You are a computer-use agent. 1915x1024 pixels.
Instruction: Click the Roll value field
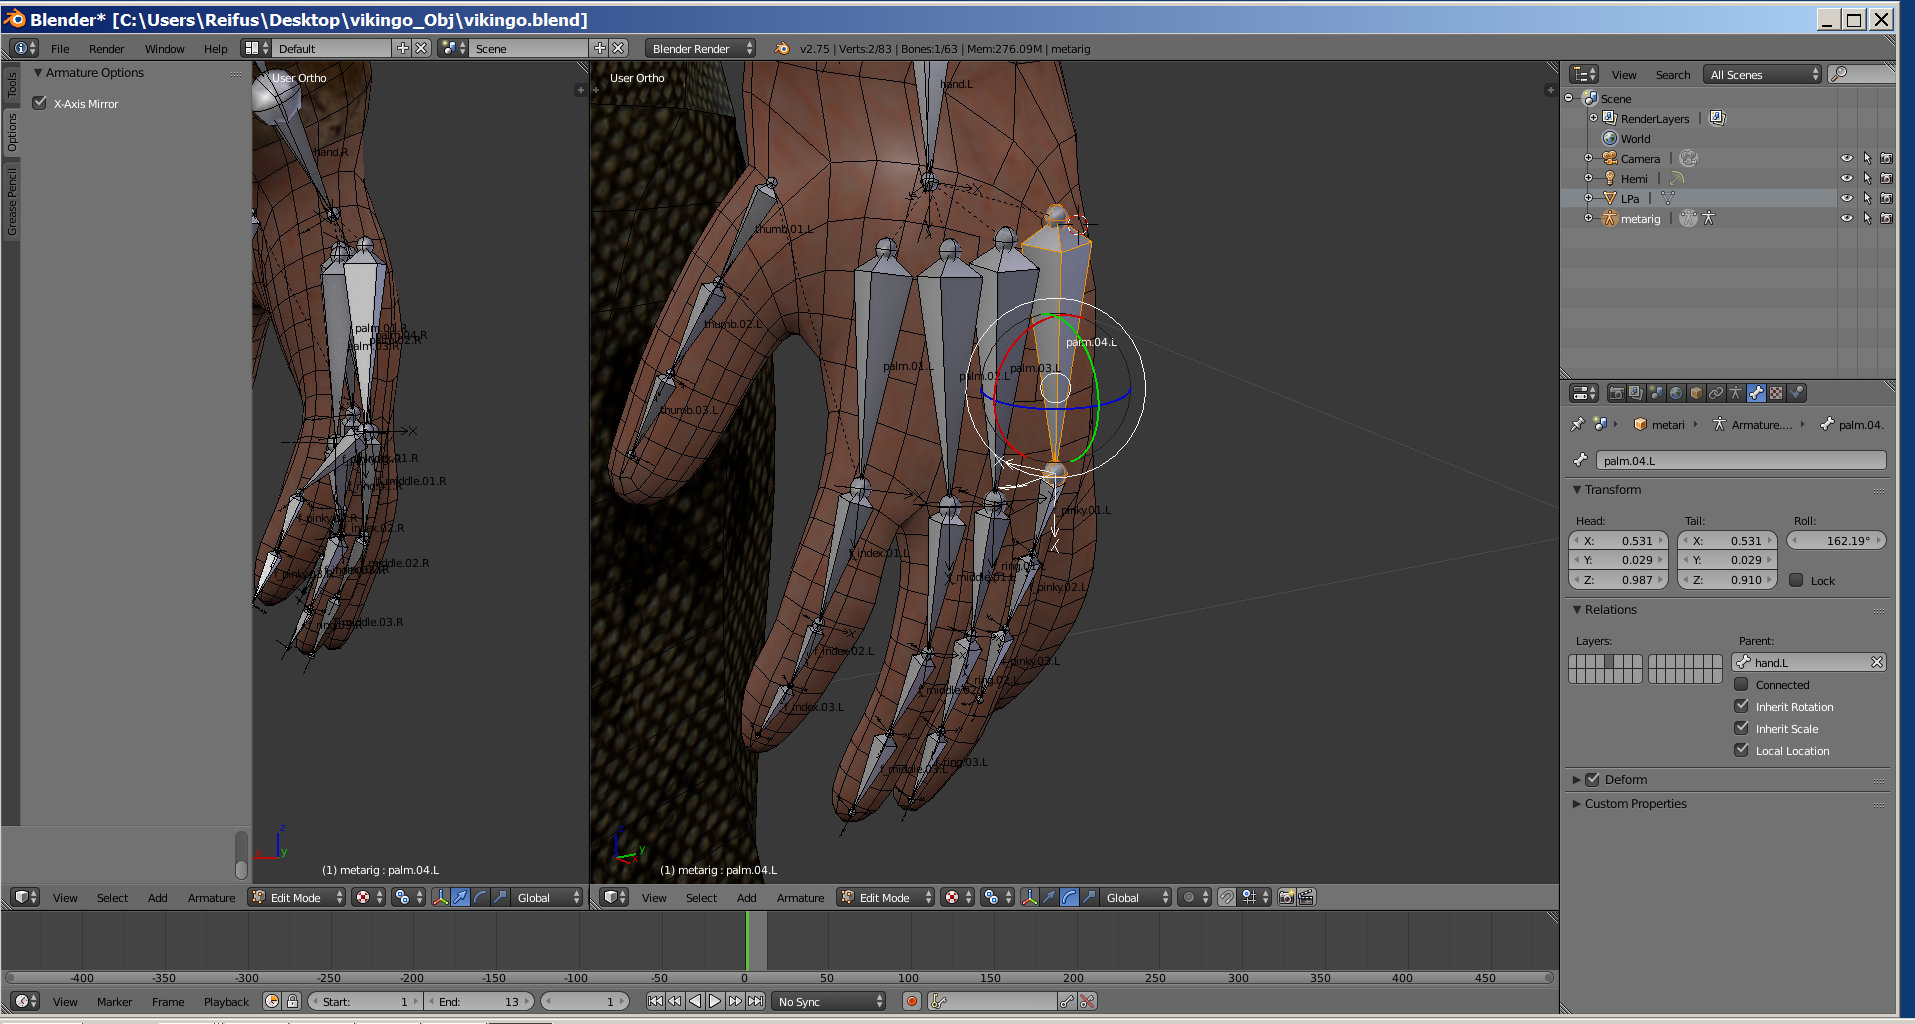(1836, 540)
